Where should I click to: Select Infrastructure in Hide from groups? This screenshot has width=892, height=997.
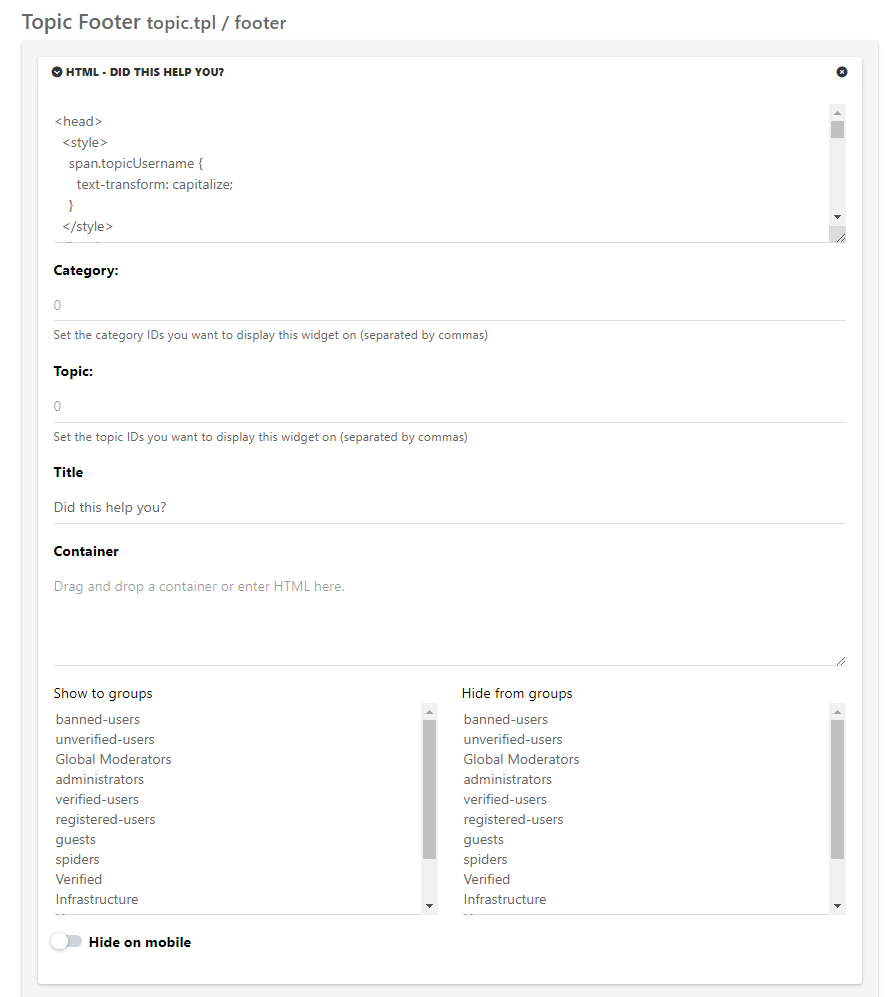click(504, 899)
